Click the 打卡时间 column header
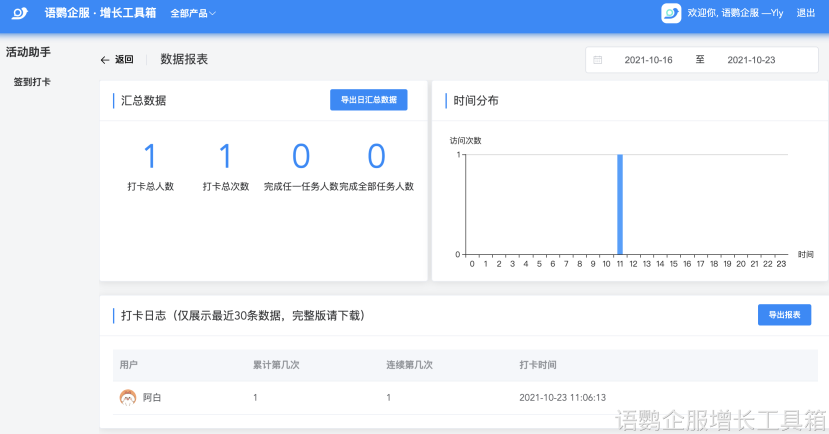This screenshot has height=434, width=829. (x=538, y=365)
